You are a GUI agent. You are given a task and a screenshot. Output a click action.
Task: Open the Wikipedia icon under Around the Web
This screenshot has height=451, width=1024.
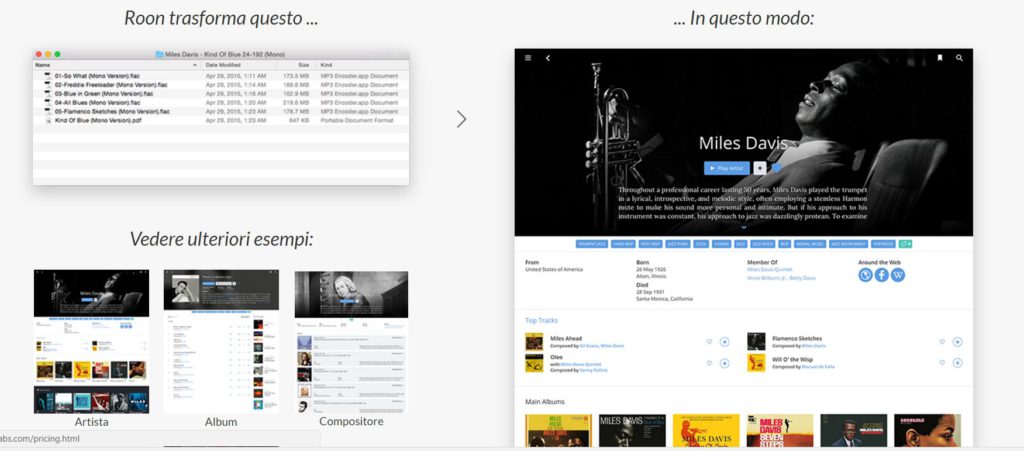(x=898, y=275)
